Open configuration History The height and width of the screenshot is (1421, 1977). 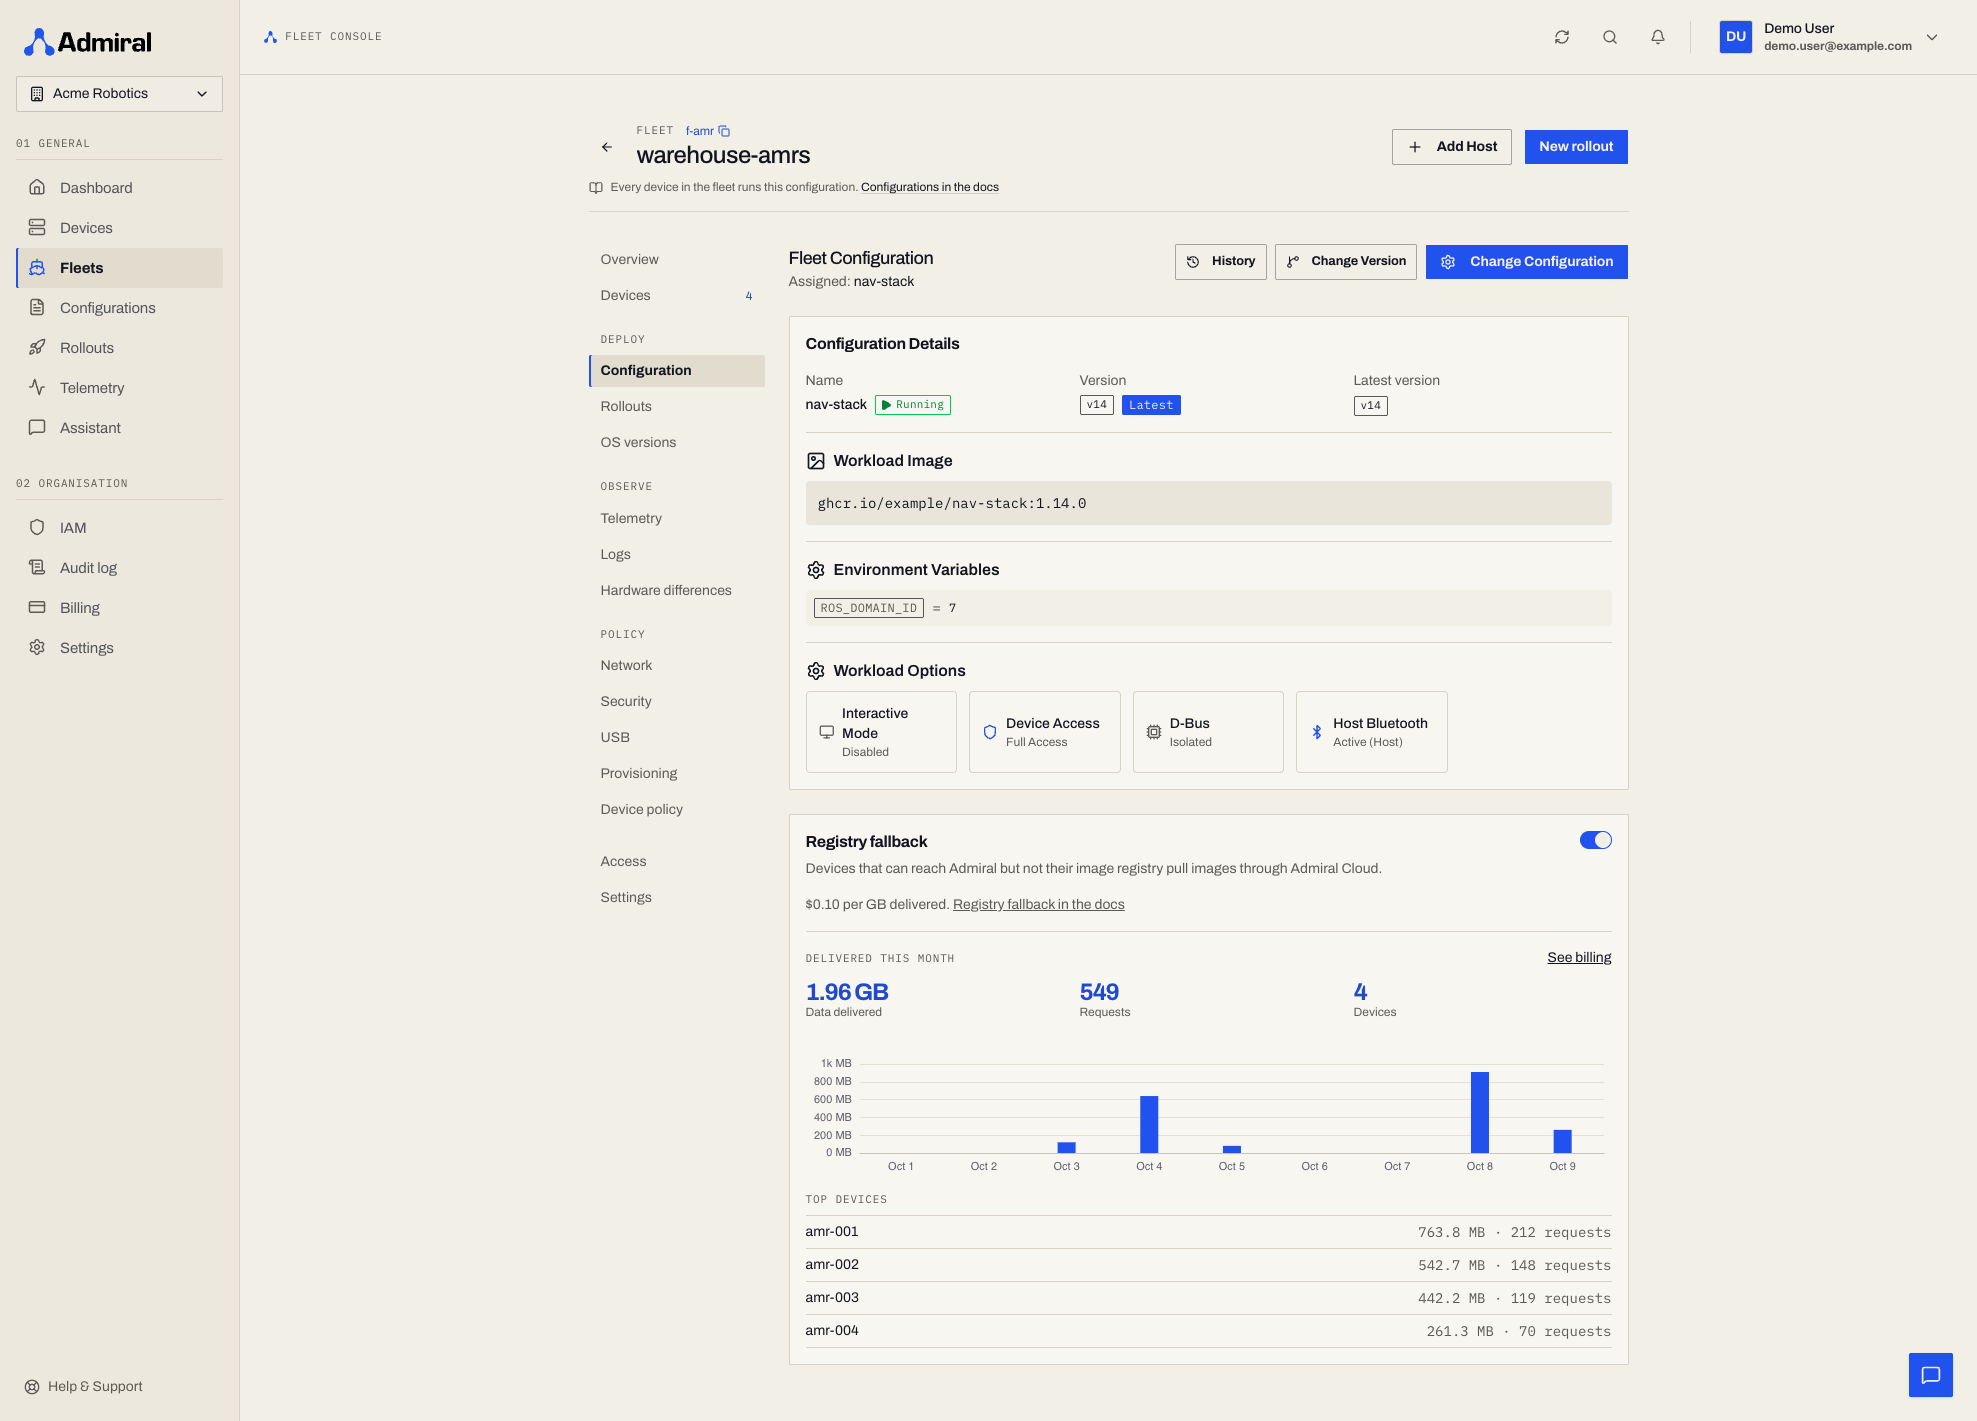click(x=1221, y=262)
